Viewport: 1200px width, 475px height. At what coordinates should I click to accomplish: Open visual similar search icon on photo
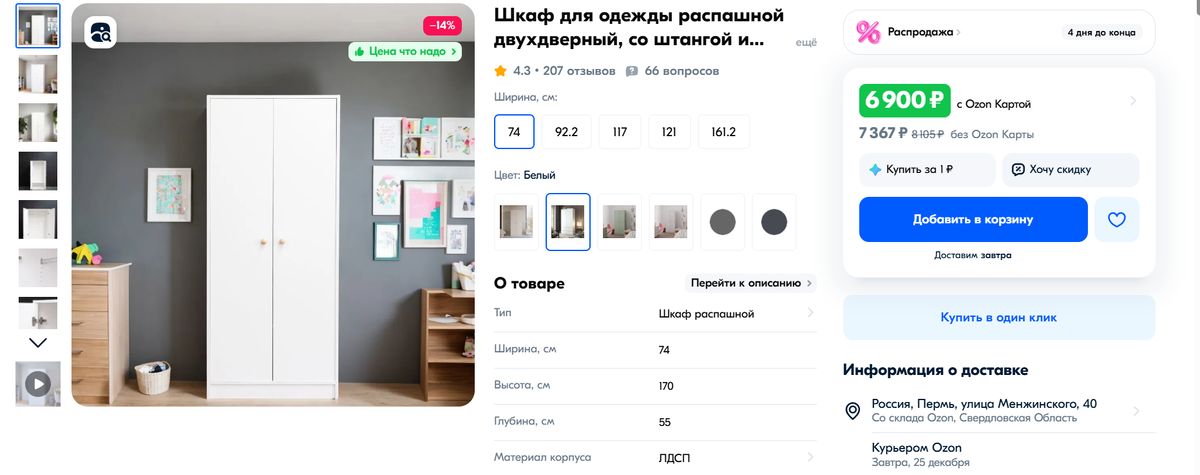pyautogui.click(x=101, y=33)
